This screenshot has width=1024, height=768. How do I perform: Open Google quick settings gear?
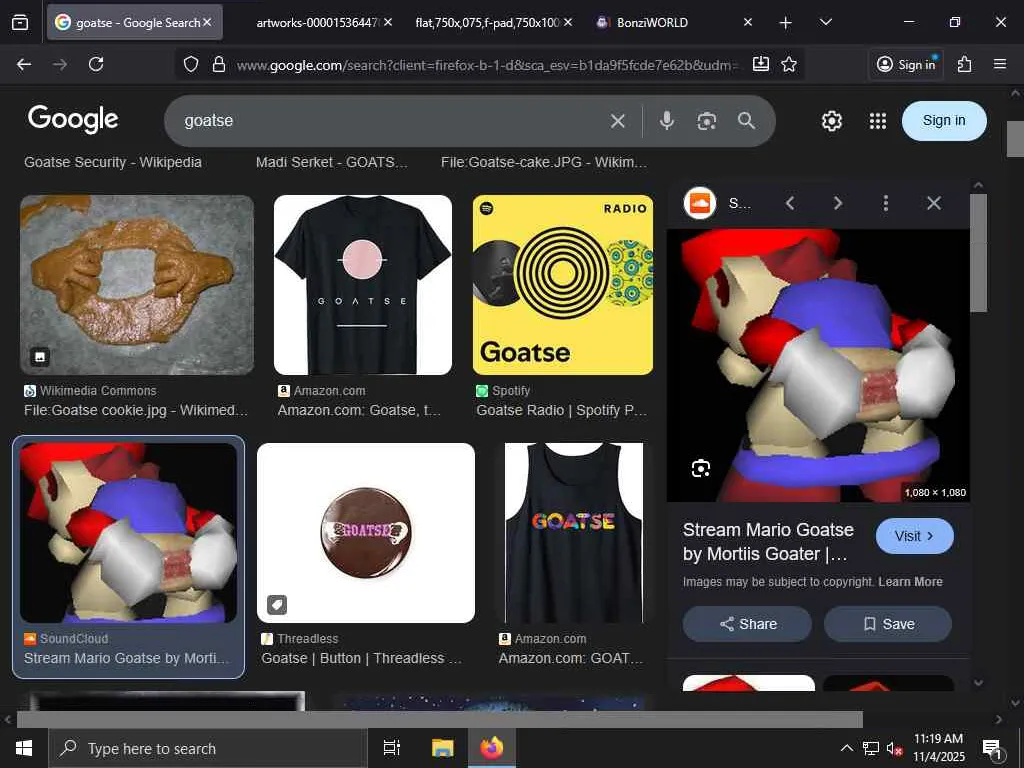point(831,121)
